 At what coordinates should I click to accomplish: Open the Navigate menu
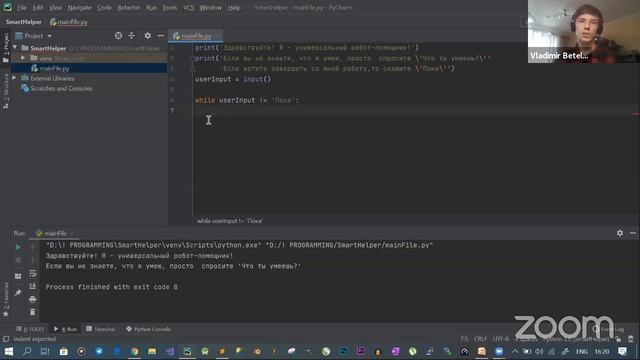click(79, 7)
